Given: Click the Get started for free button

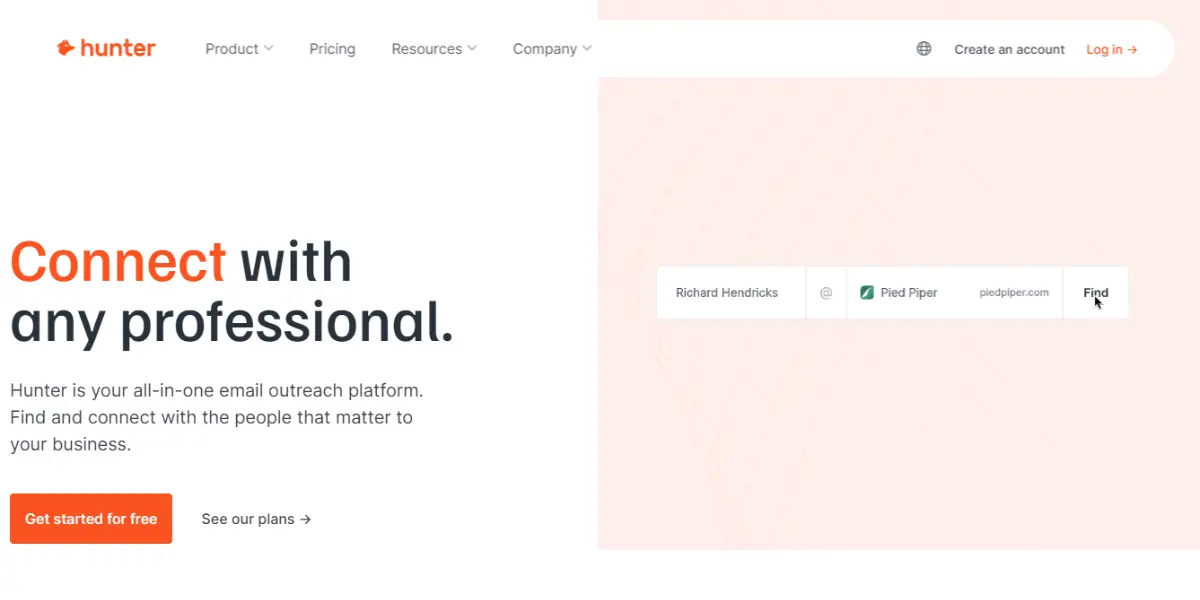Looking at the screenshot, I should [91, 519].
